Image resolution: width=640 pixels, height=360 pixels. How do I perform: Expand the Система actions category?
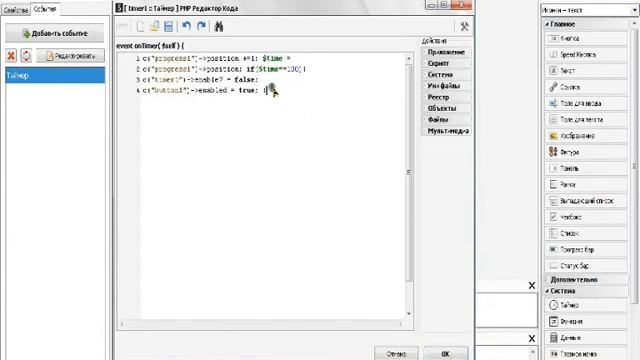[446, 75]
